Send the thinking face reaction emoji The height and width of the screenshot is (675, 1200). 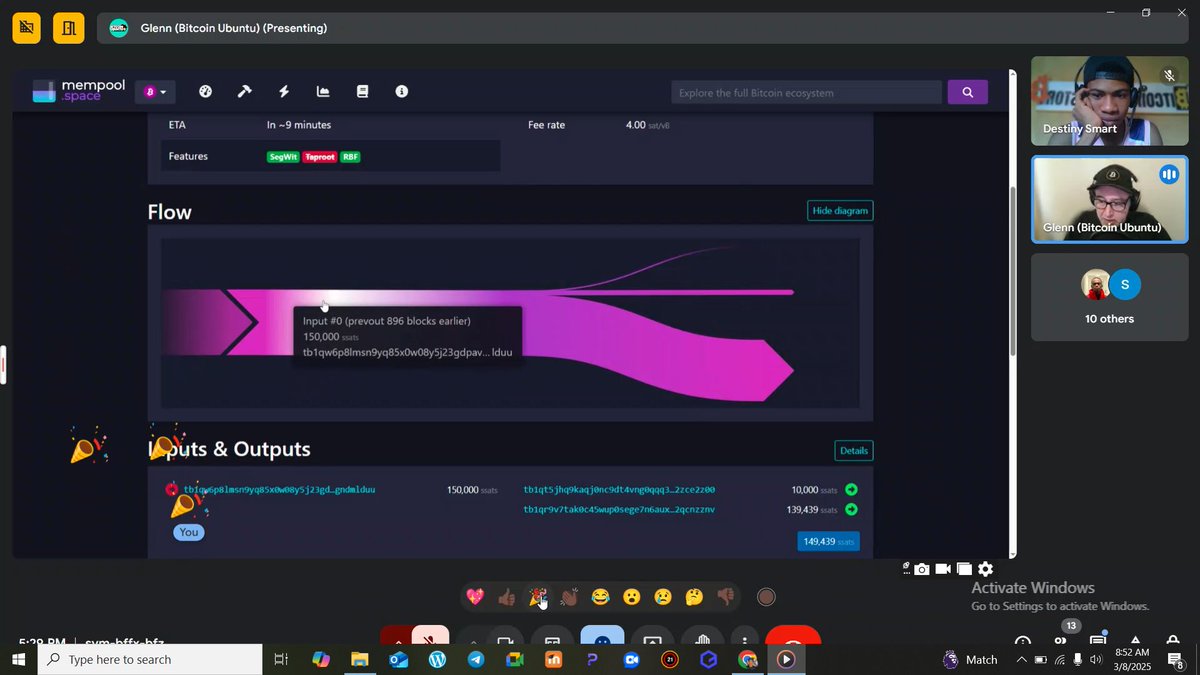pos(694,597)
